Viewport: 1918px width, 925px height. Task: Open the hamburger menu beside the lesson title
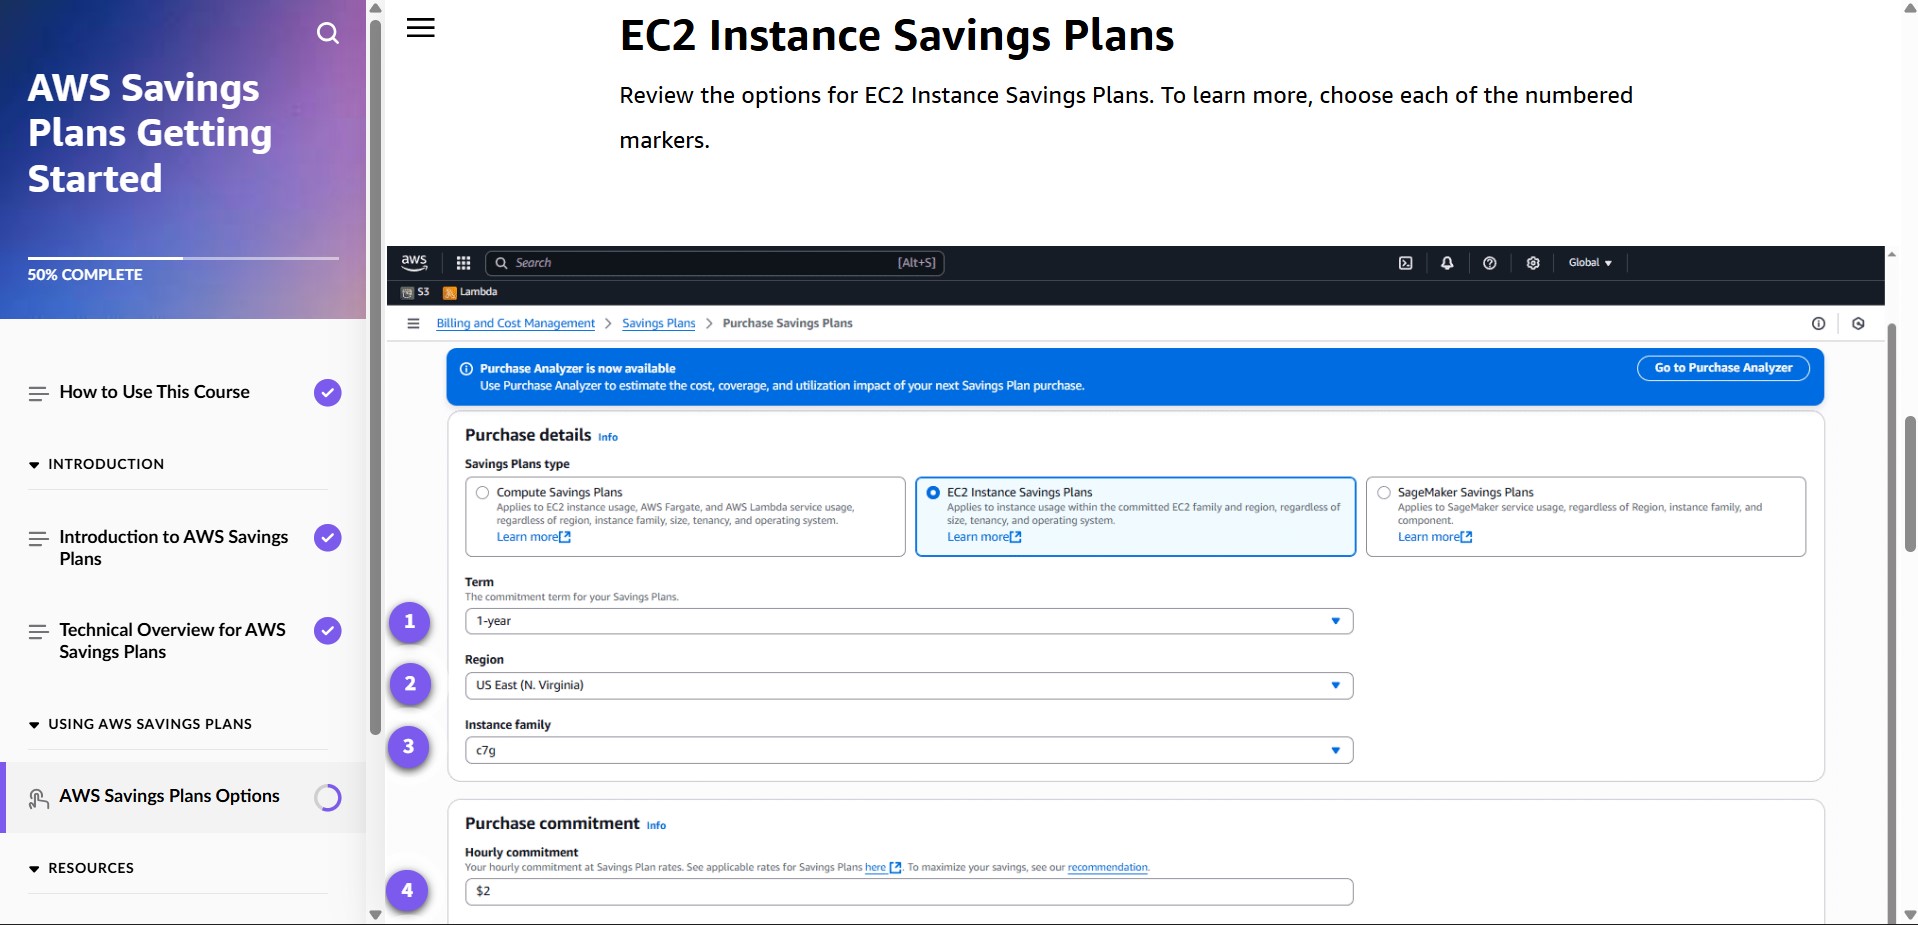pyautogui.click(x=420, y=28)
